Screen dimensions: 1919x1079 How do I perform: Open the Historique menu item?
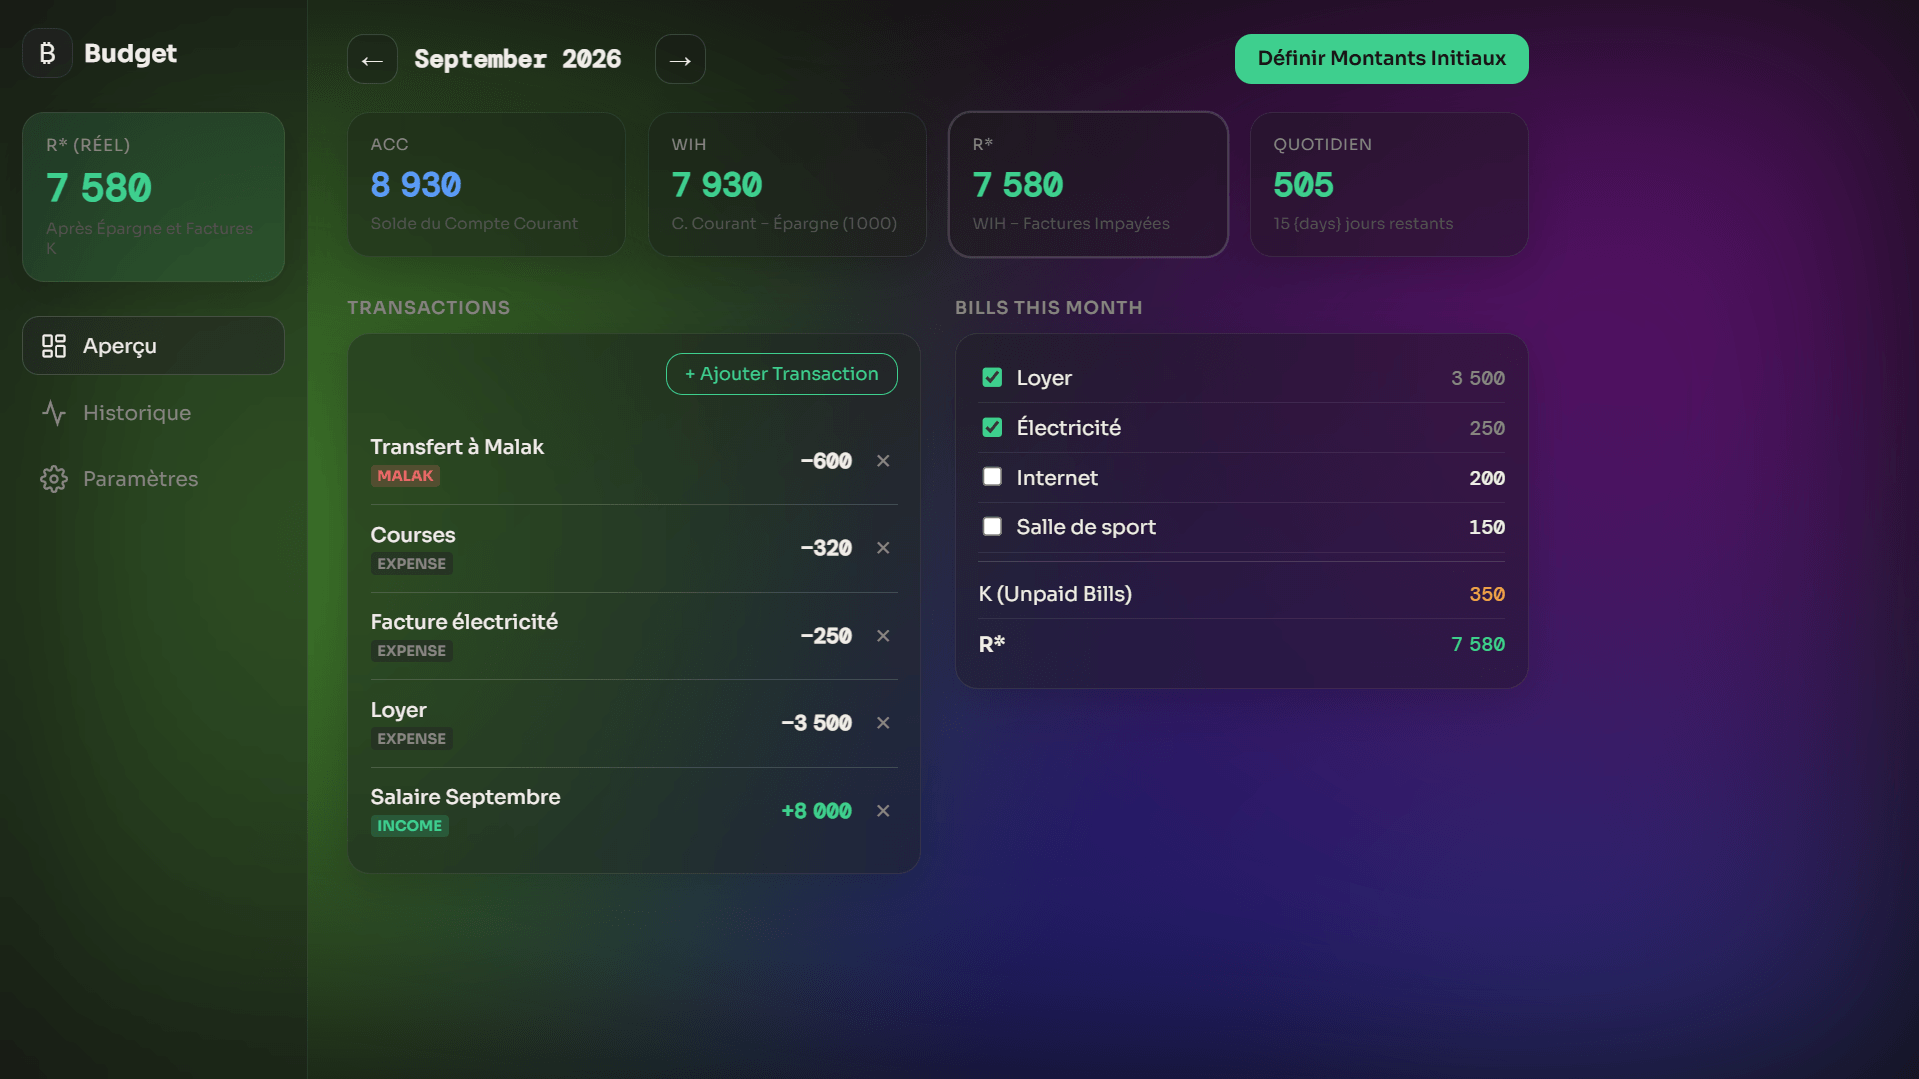point(153,413)
